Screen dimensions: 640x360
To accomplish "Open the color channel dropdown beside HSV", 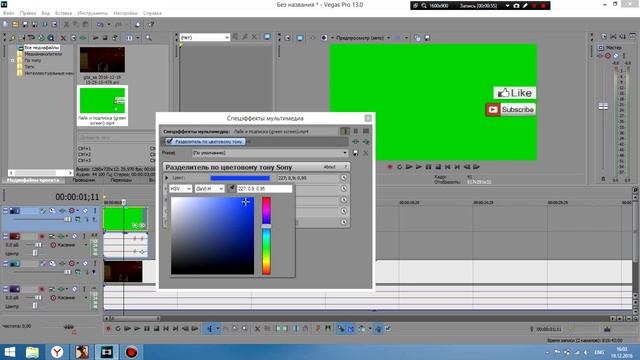I will [x=209, y=189].
